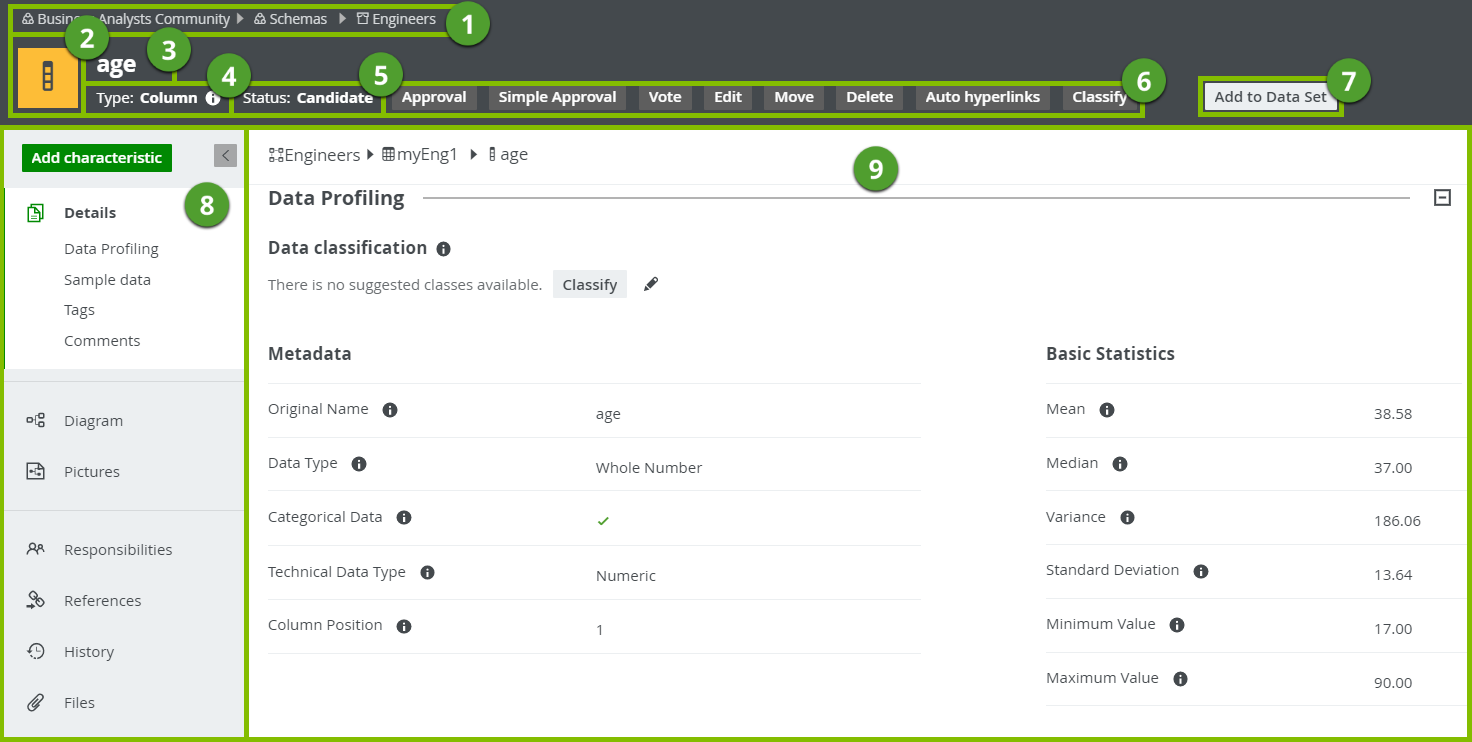This screenshot has height=742, width=1472.
Task: Collapse the left sidebar with arrow button
Action: pyautogui.click(x=225, y=155)
